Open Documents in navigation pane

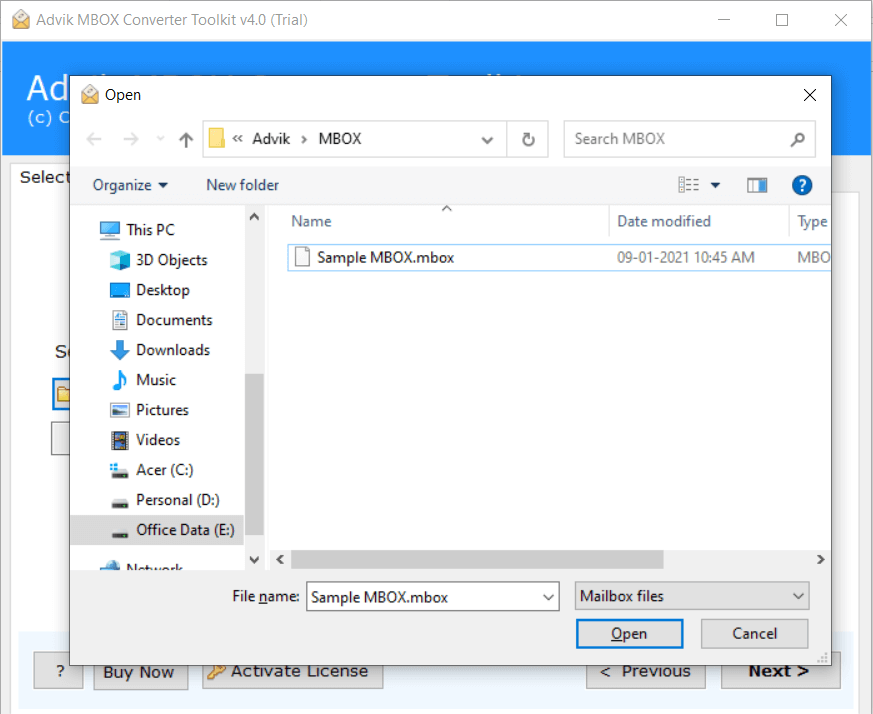(174, 320)
